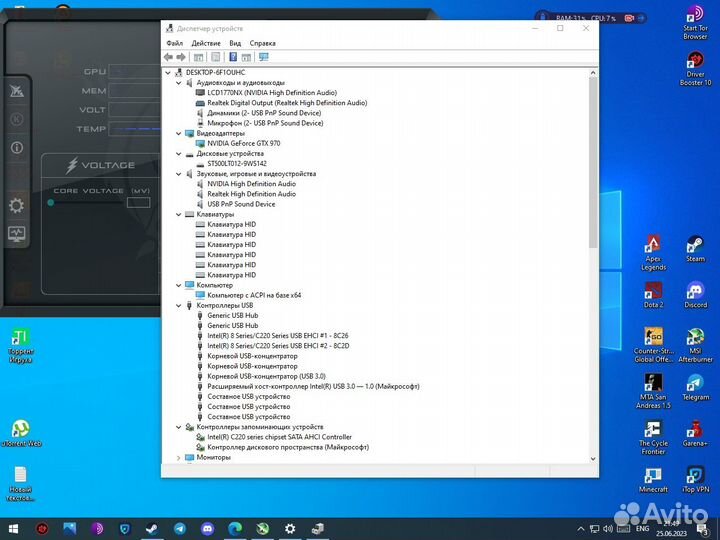720x540 pixels.
Task: Toggle the action pane toolbar icon
Action: coord(247,57)
